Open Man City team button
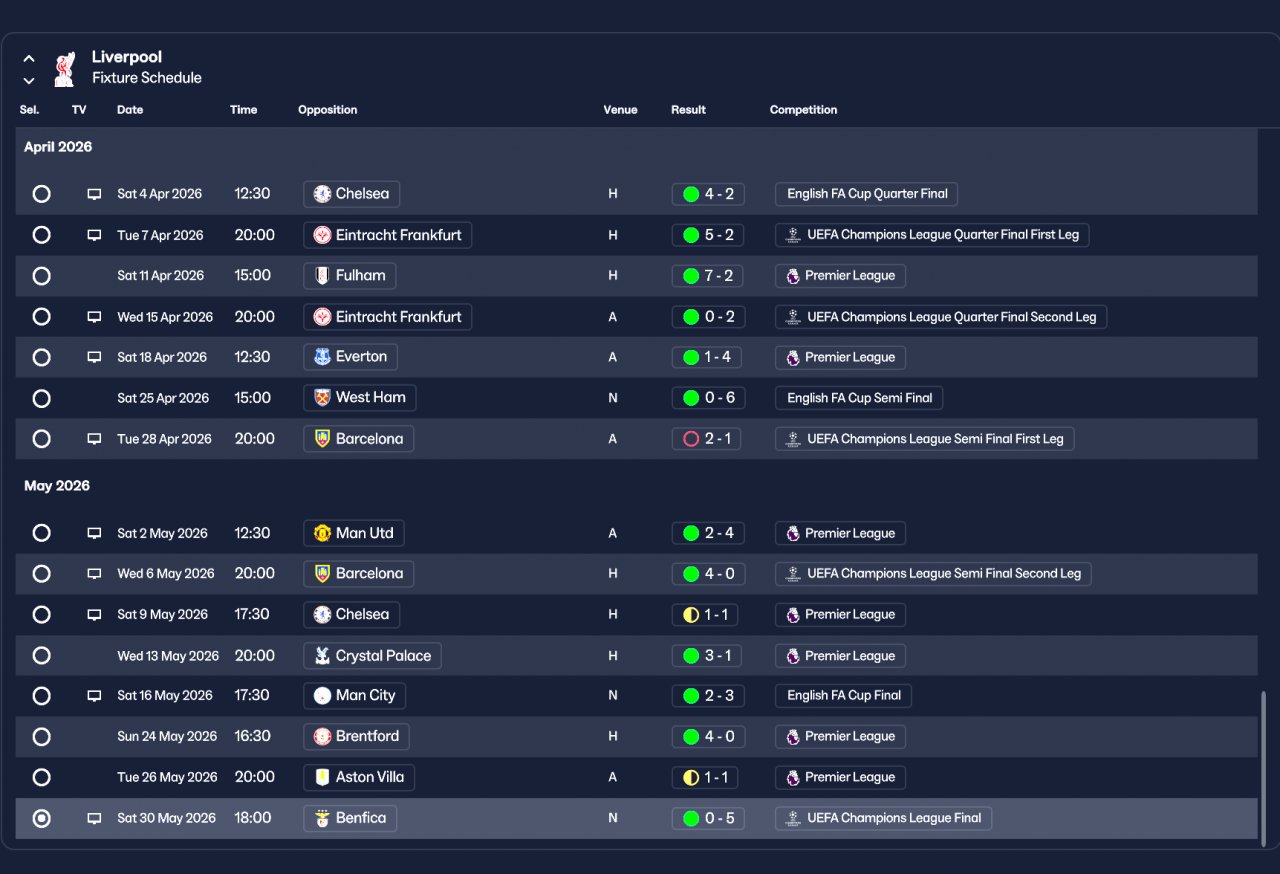This screenshot has width=1280, height=874. (x=355, y=696)
